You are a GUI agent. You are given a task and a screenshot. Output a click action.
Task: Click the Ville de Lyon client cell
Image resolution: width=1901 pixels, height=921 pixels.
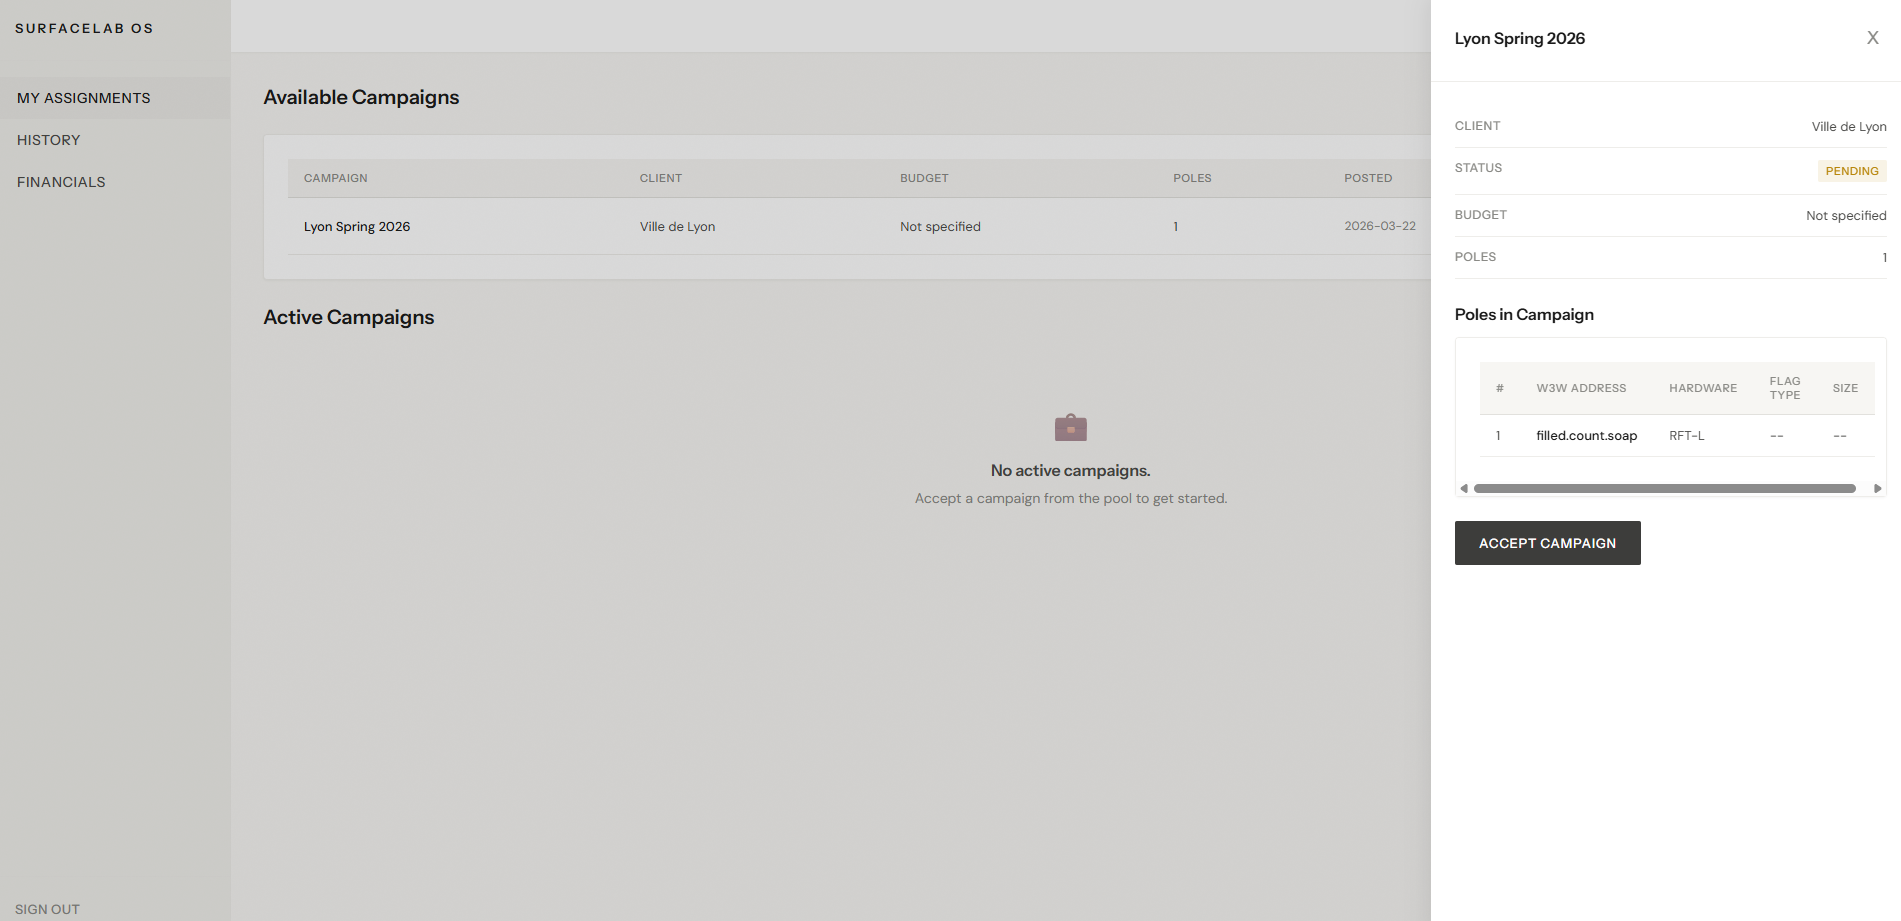[x=677, y=227]
